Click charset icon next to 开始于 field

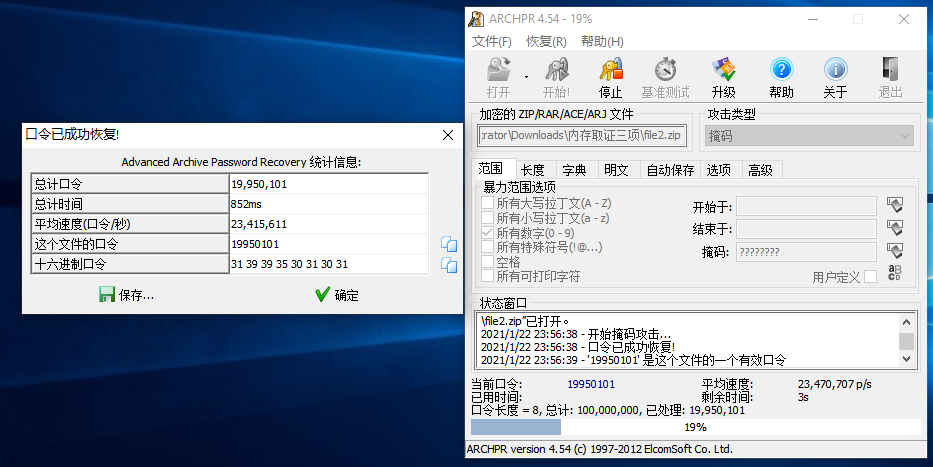pyautogui.click(x=894, y=206)
